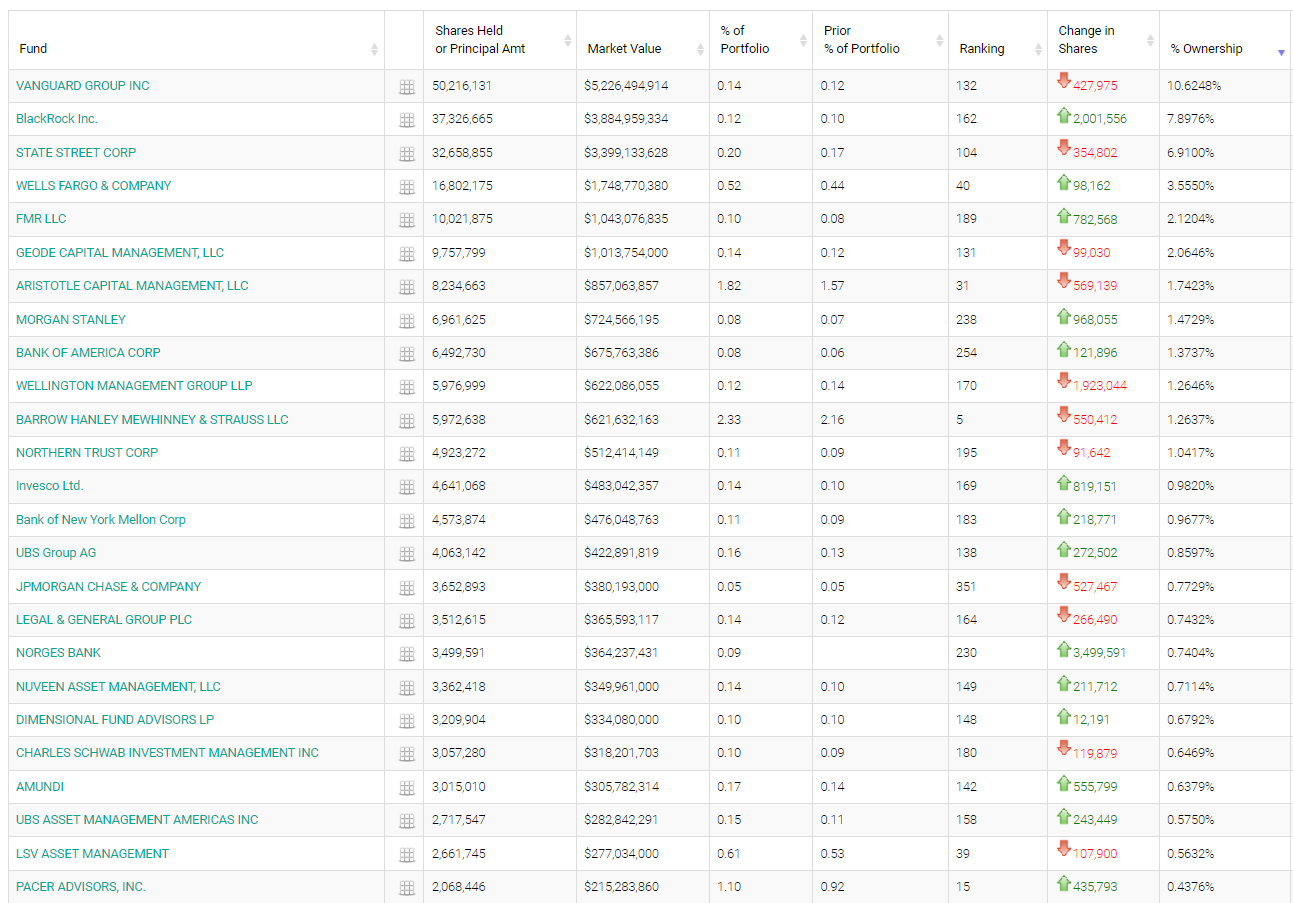Click shares held value 8,234,663
This screenshot has width=1293, height=903.
point(459,286)
